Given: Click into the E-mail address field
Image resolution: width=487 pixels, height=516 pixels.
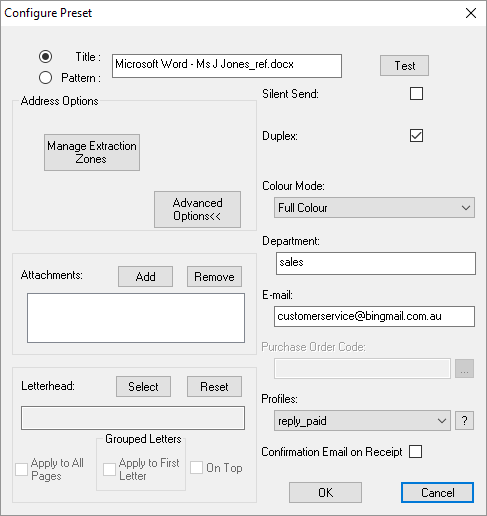Looking at the screenshot, I should [x=374, y=316].
